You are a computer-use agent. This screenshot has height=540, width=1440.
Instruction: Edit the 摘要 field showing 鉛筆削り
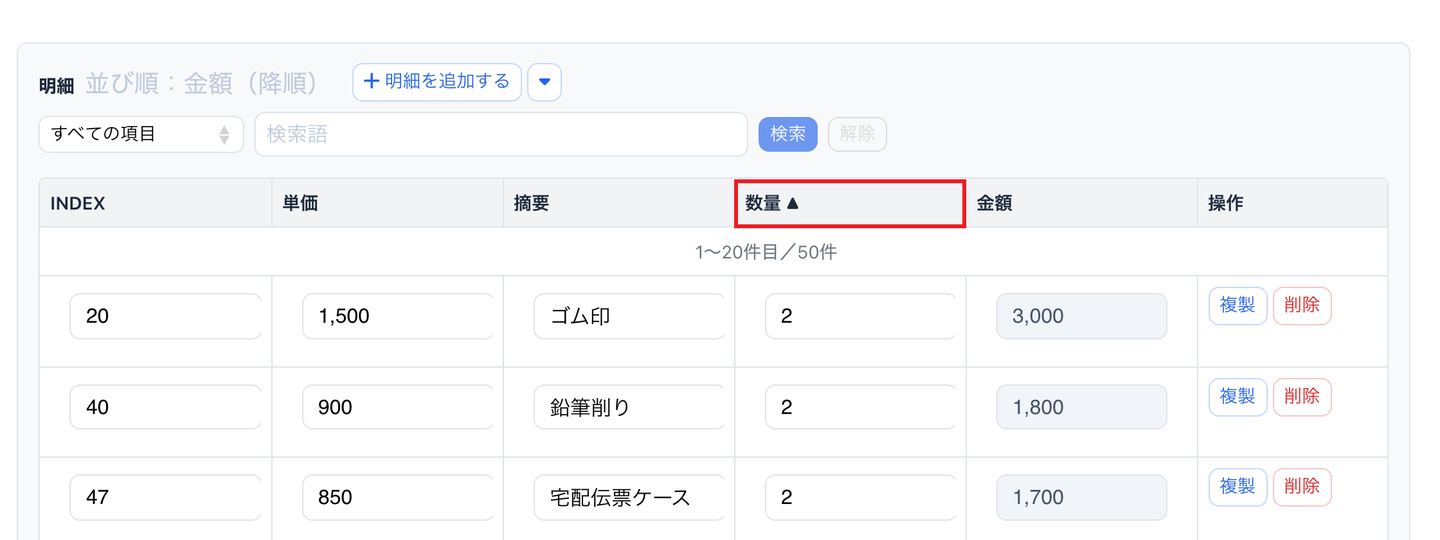630,407
